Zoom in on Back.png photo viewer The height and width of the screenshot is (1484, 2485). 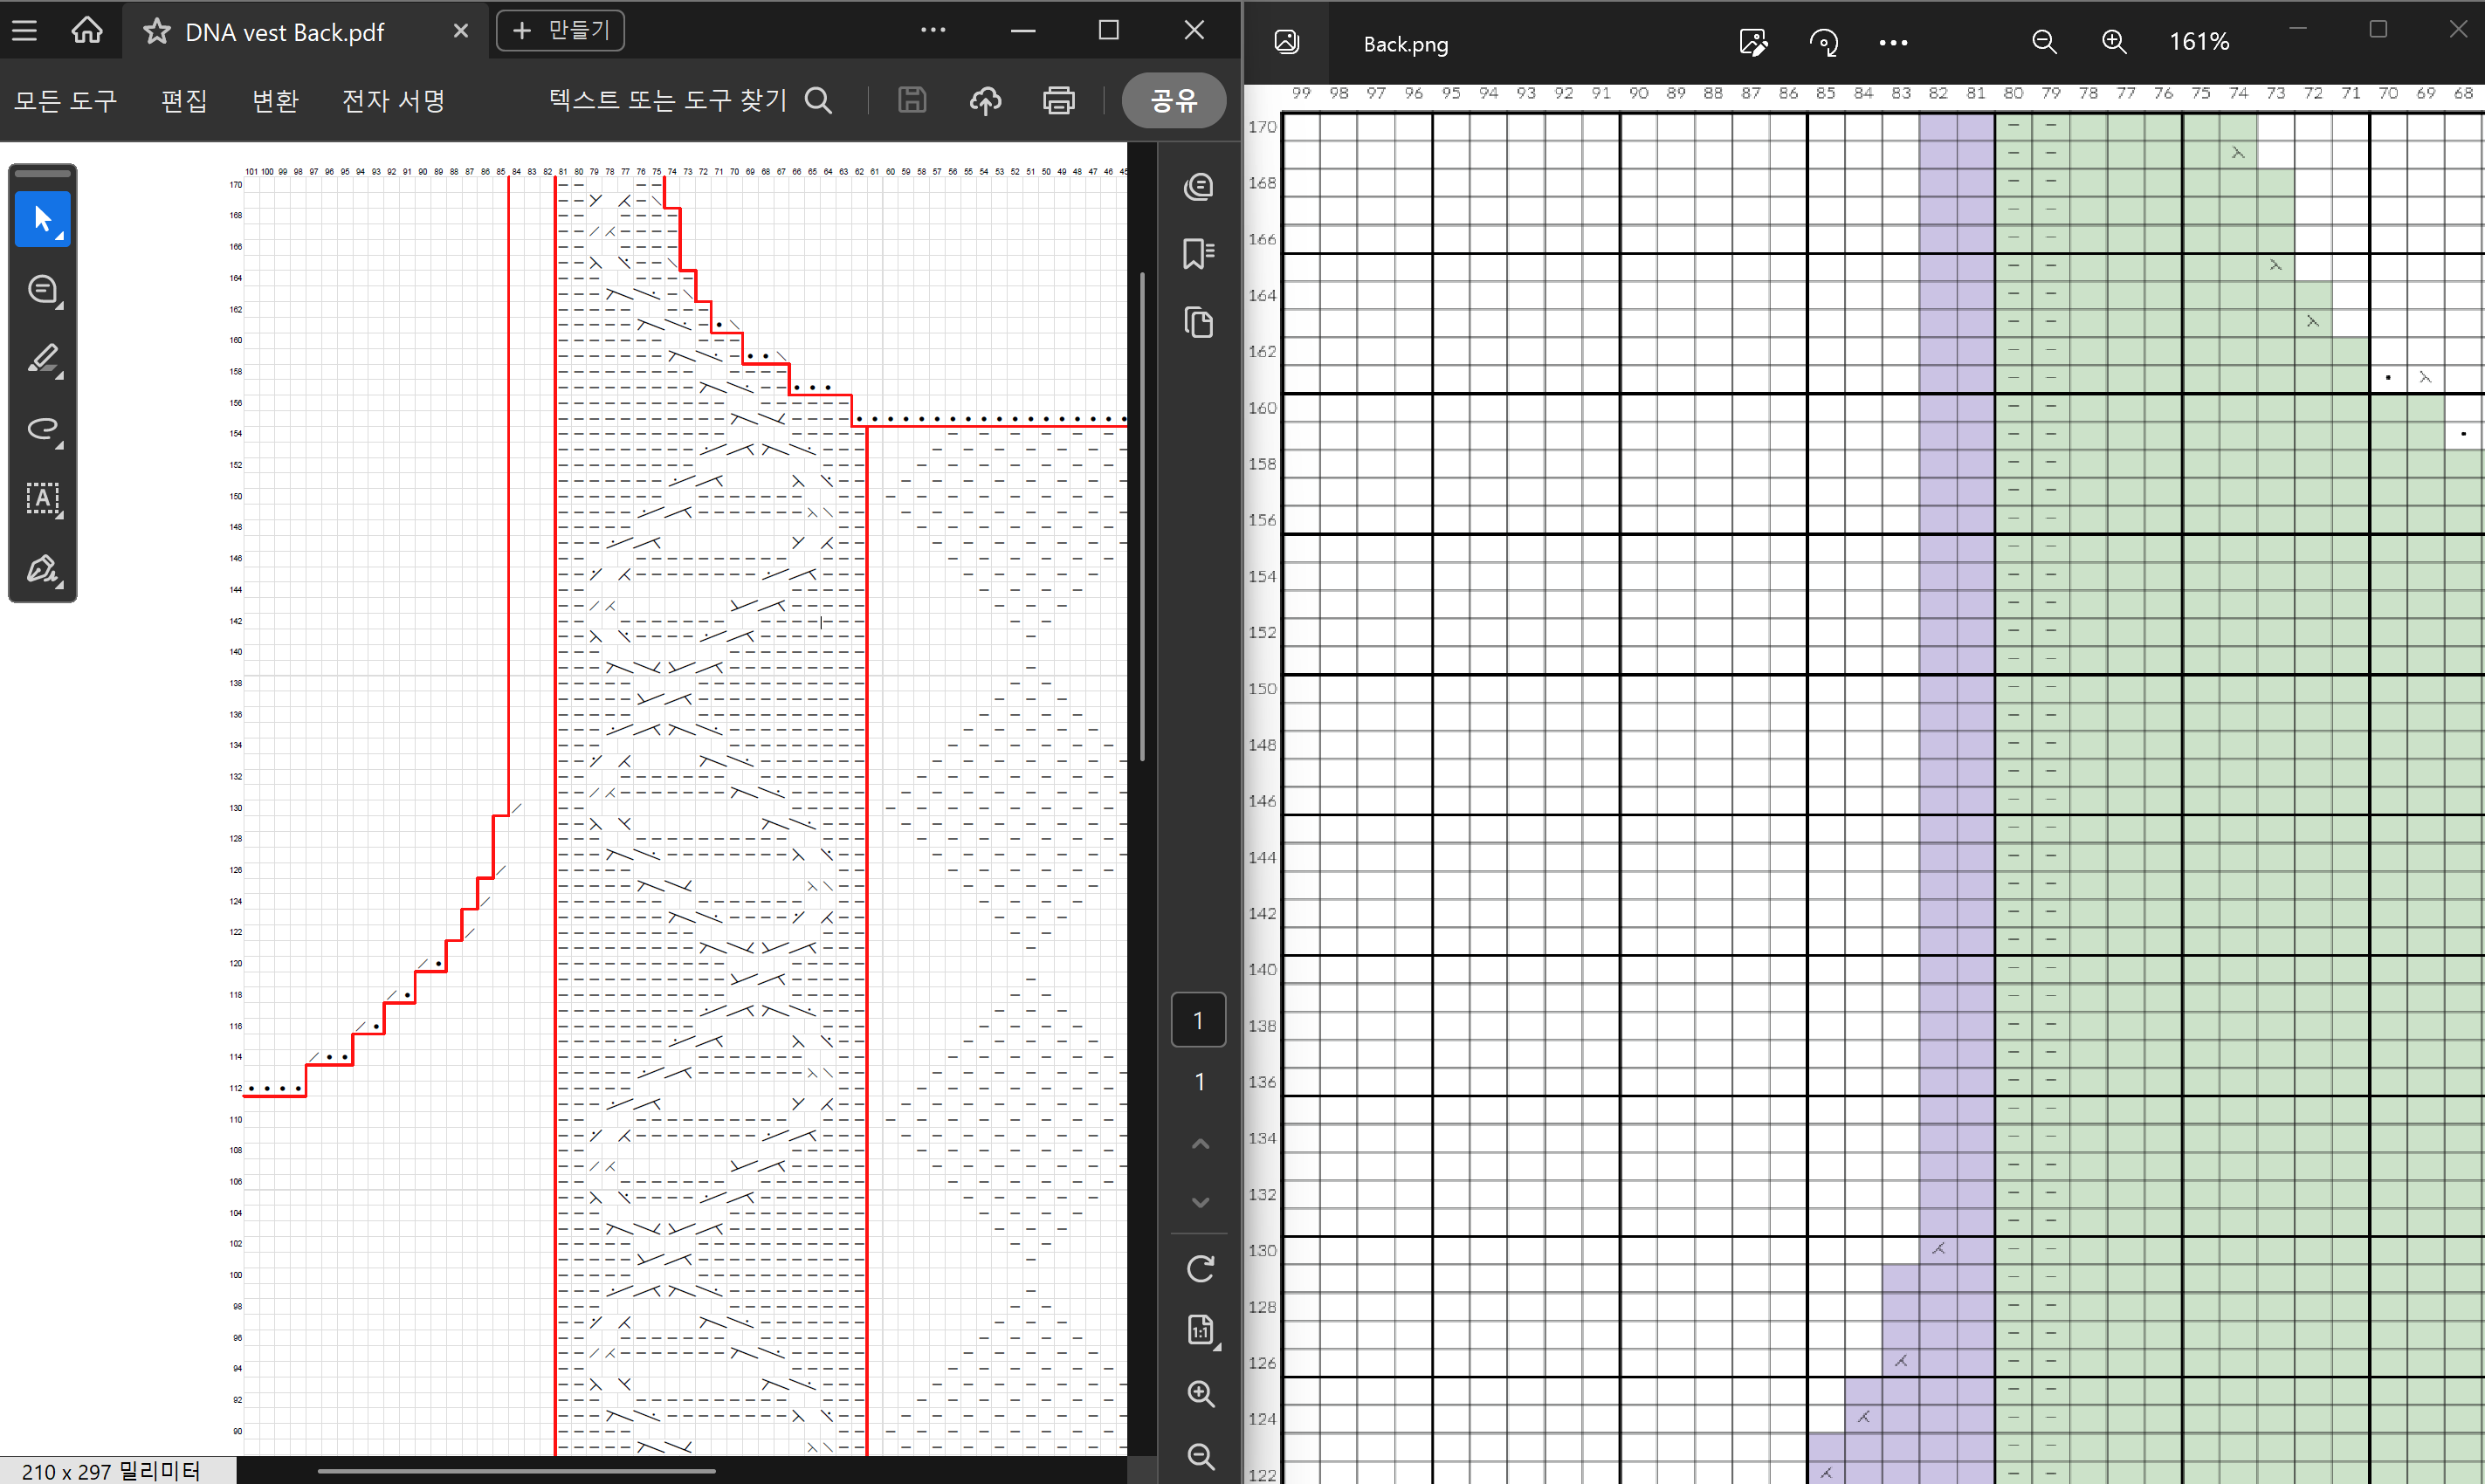pos(2113,42)
